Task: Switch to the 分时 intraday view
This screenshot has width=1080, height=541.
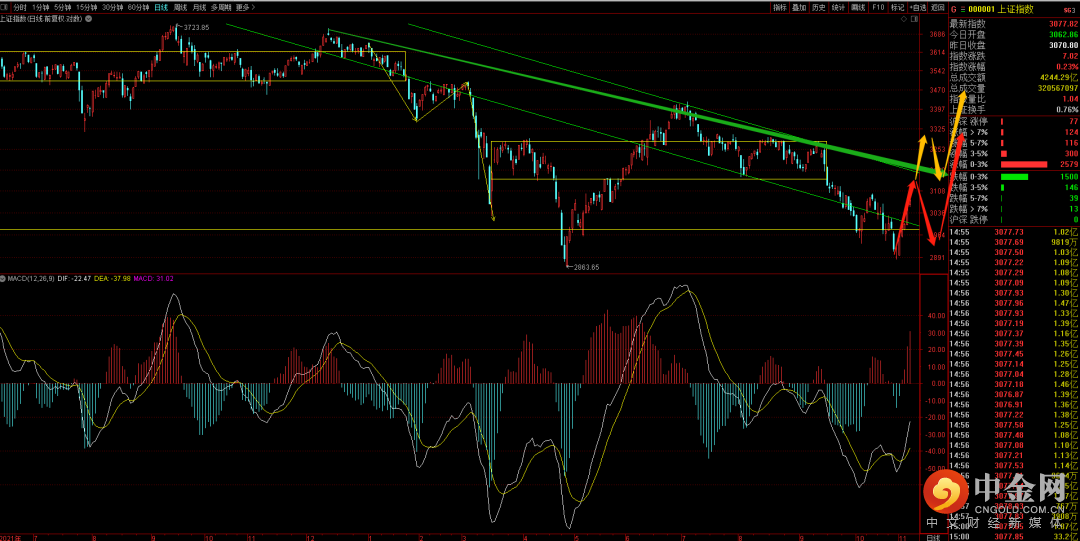Action: click(20, 6)
